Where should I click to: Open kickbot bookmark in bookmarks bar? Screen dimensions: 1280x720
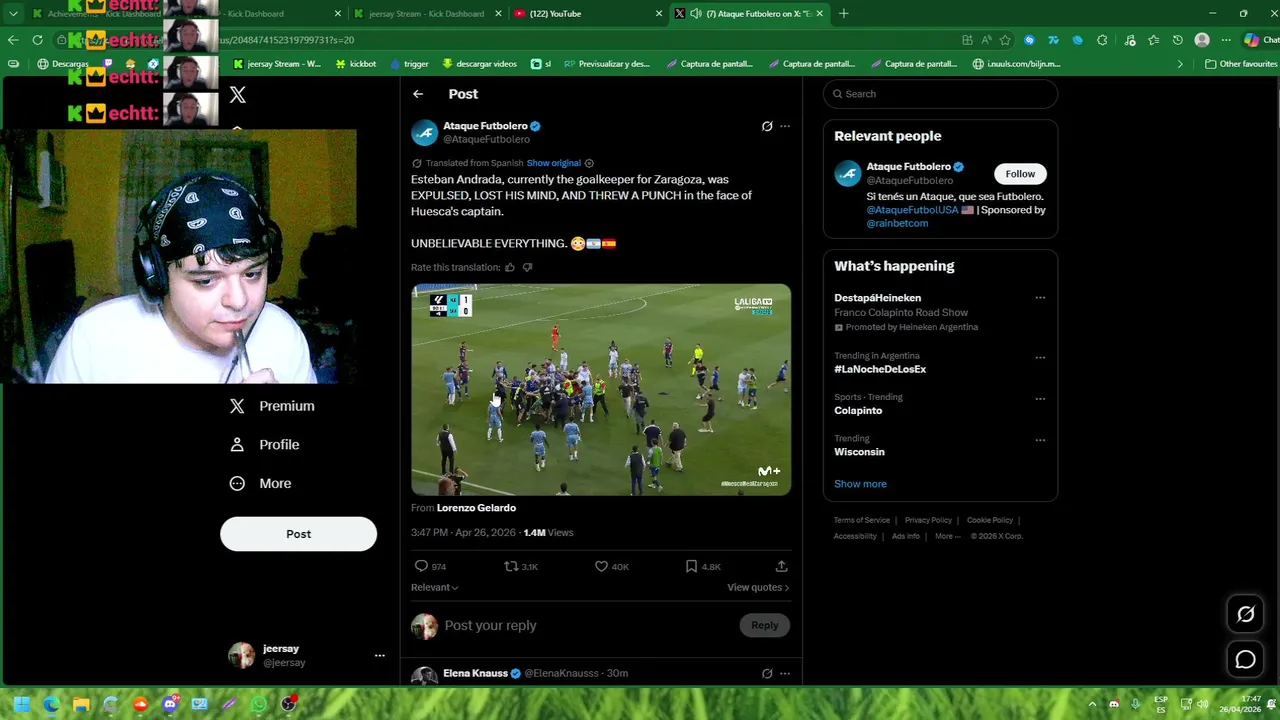tap(355, 64)
